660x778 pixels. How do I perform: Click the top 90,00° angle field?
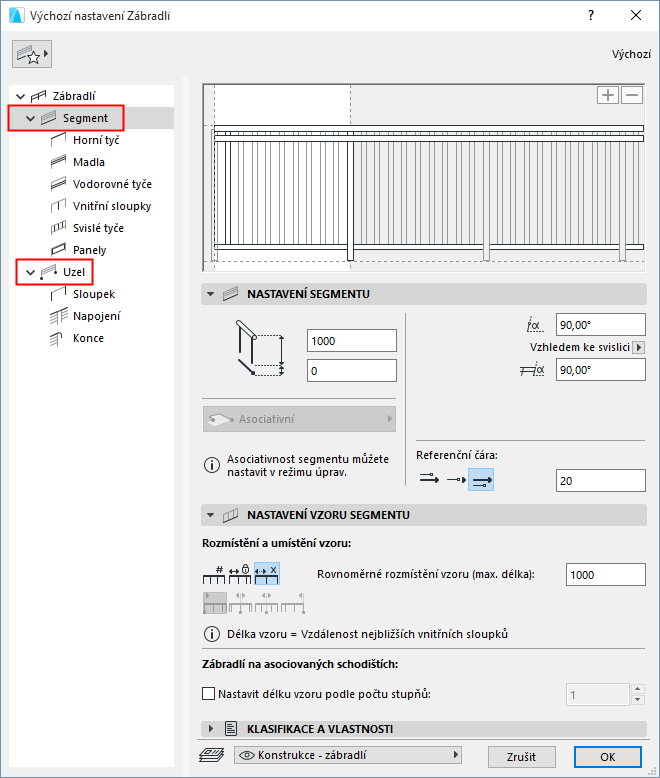tap(601, 325)
